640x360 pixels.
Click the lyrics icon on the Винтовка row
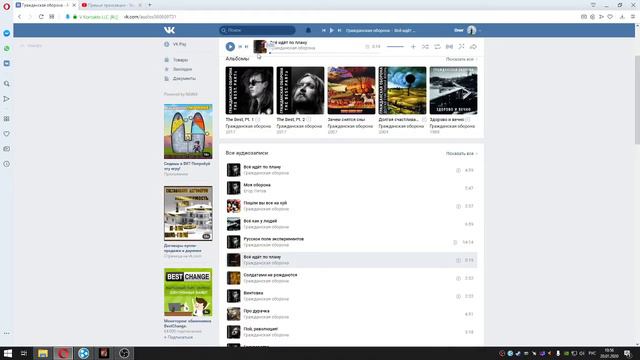[458, 296]
